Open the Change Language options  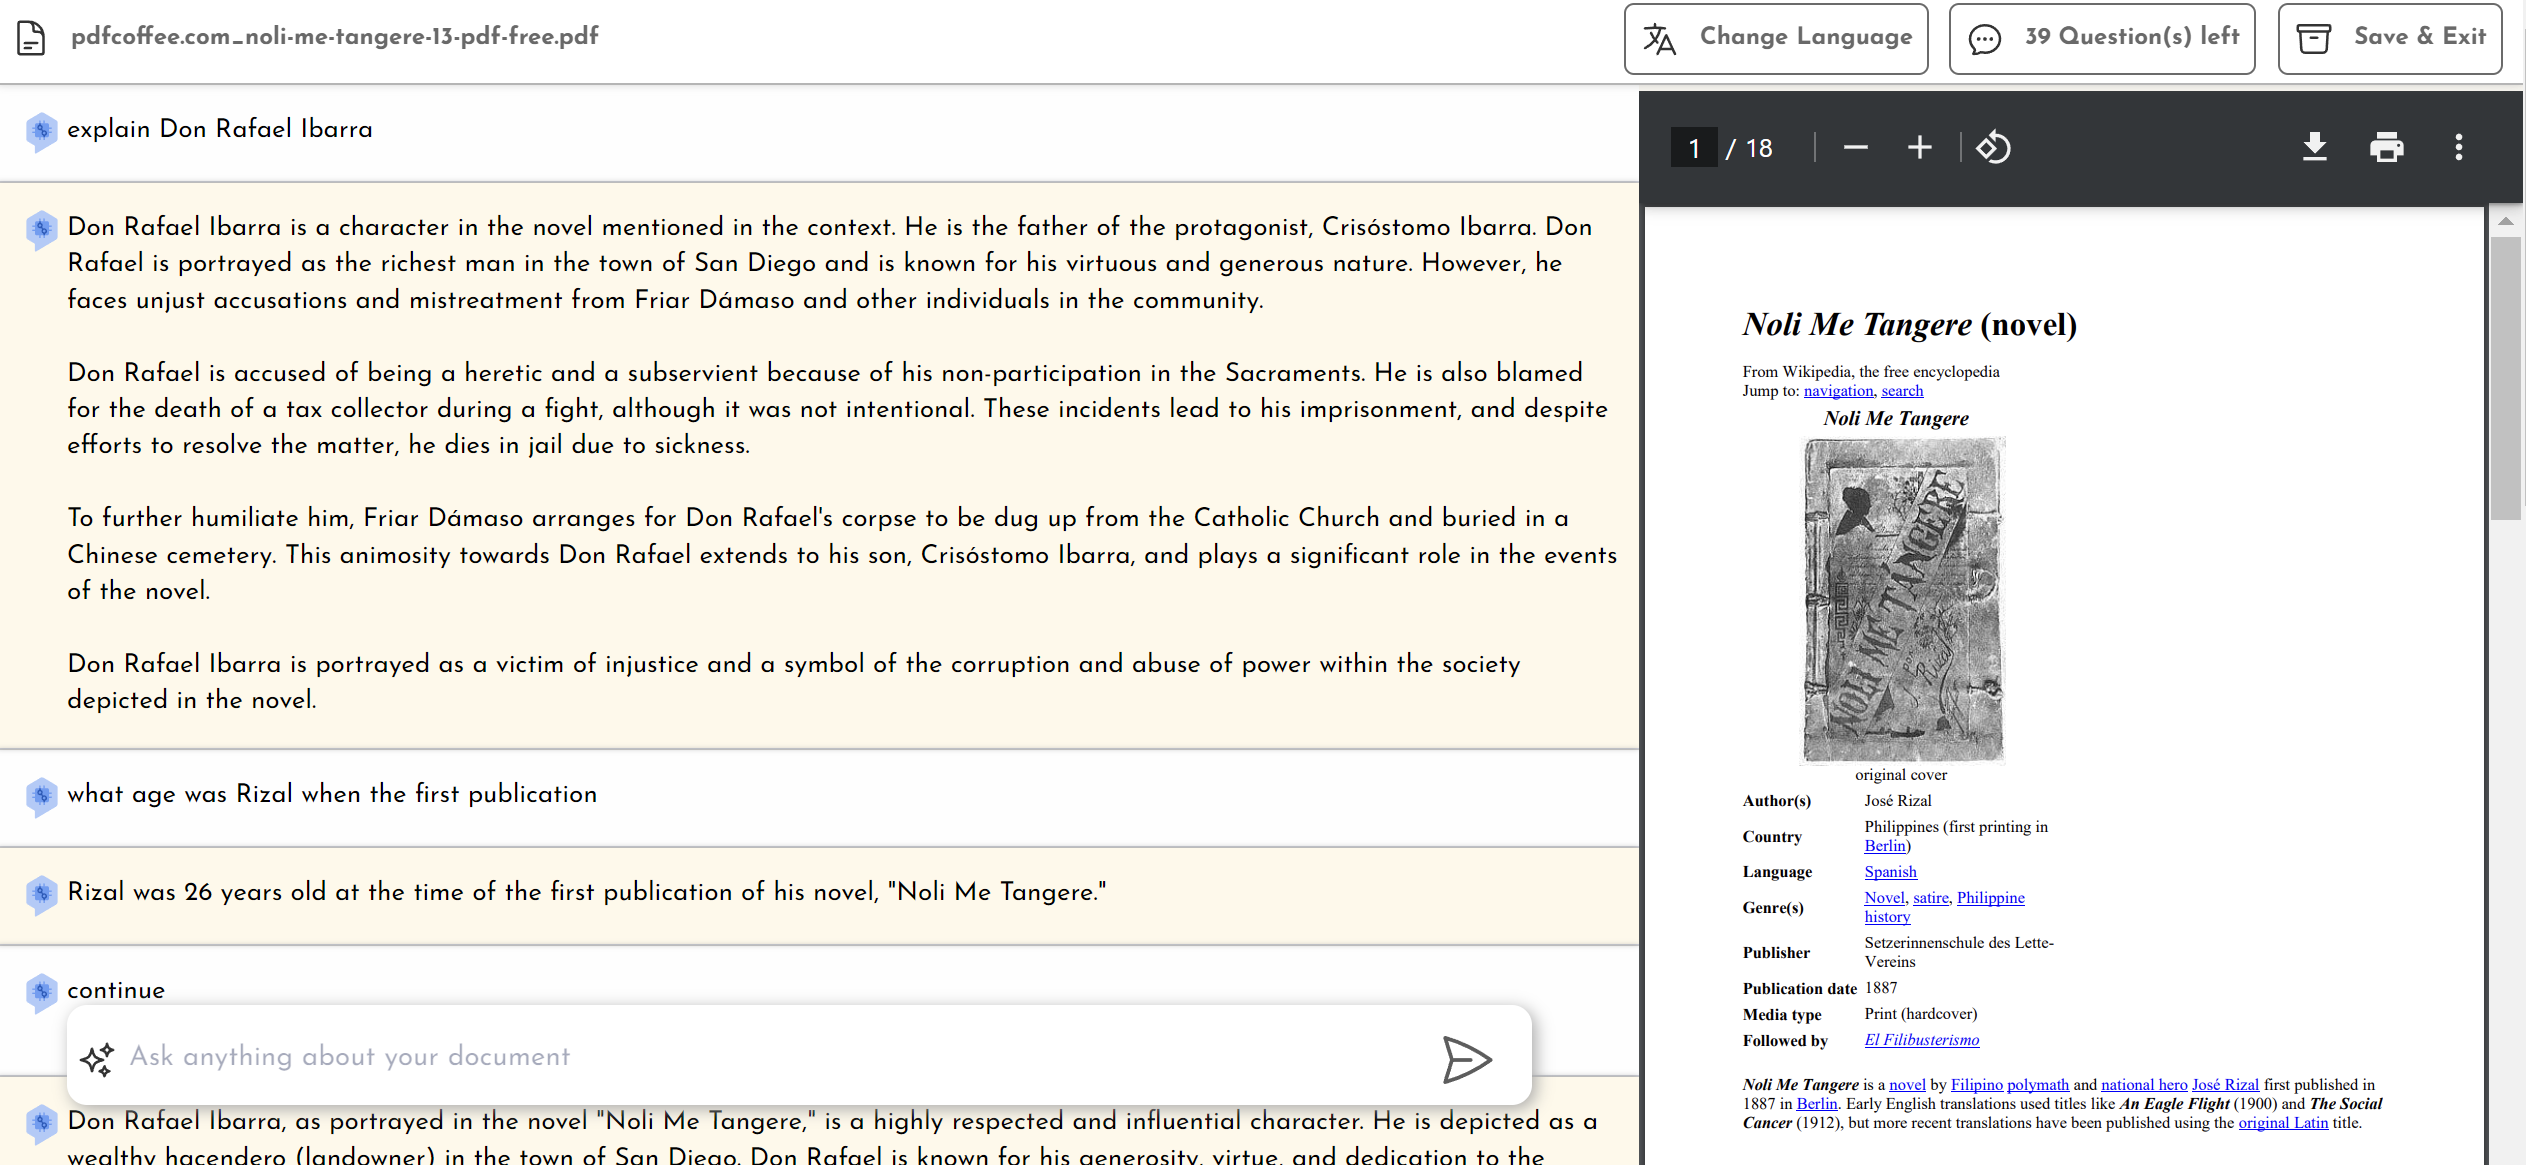click(1776, 38)
